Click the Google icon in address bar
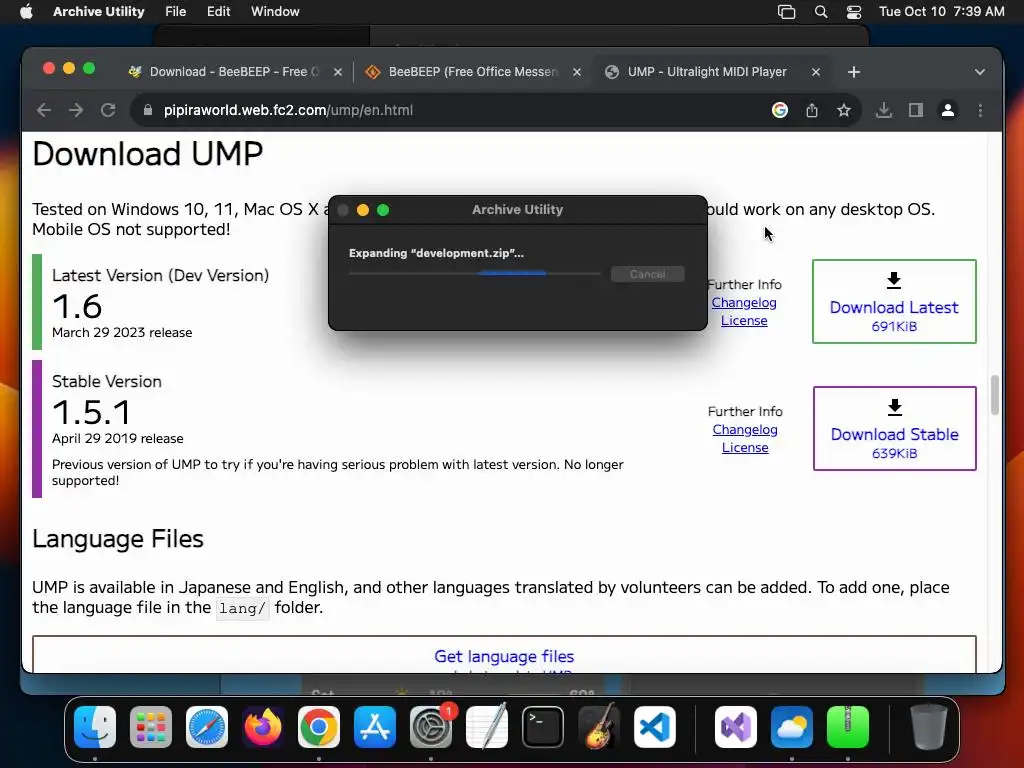 pos(780,110)
